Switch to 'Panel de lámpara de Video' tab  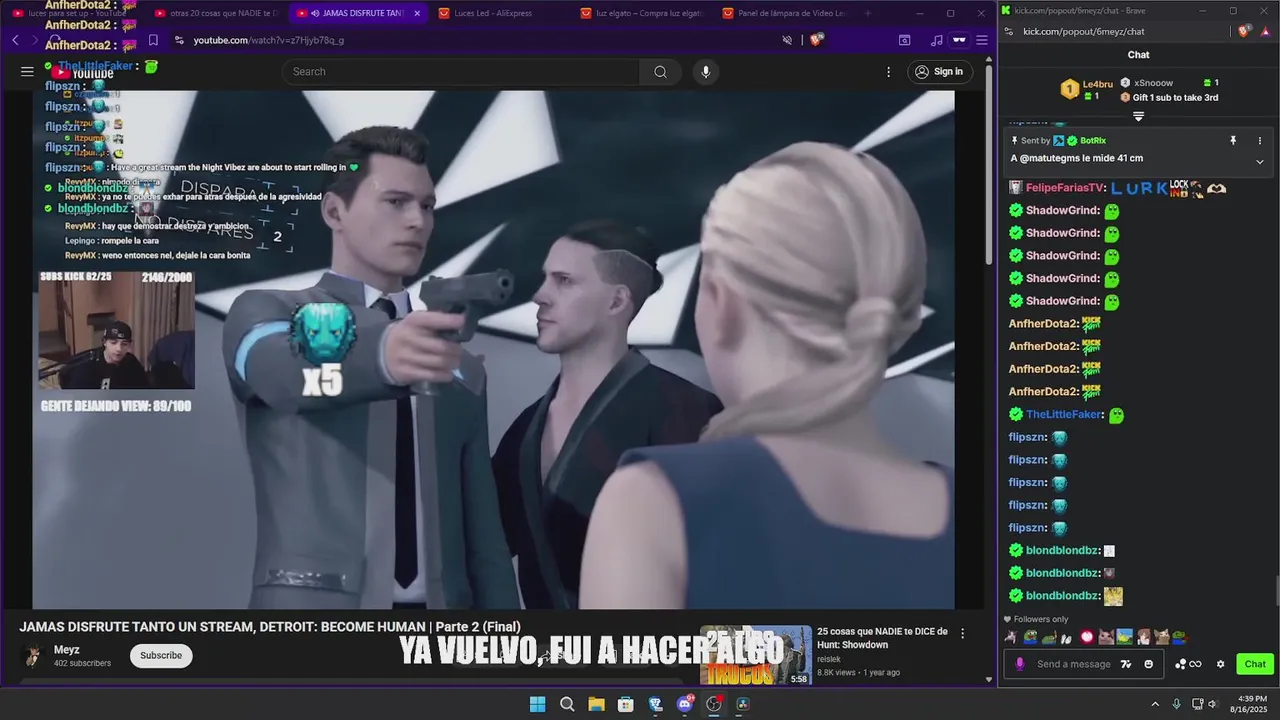coord(784,13)
